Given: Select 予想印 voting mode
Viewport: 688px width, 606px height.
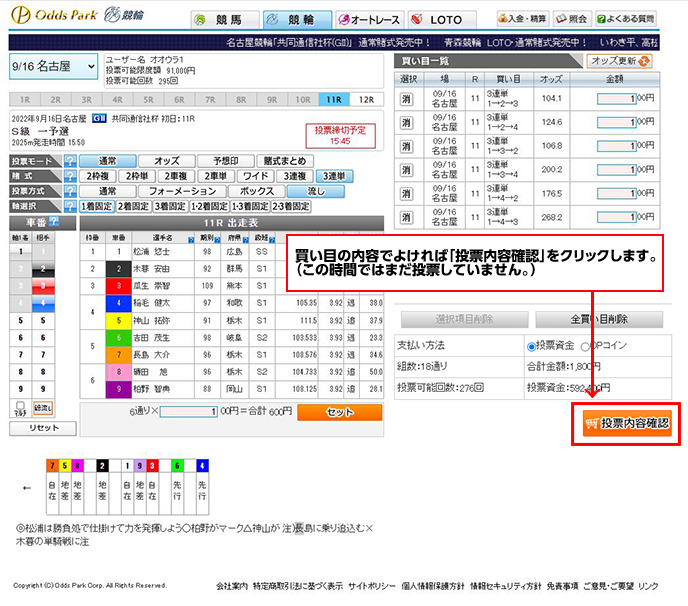Looking at the screenshot, I should pos(226,161).
